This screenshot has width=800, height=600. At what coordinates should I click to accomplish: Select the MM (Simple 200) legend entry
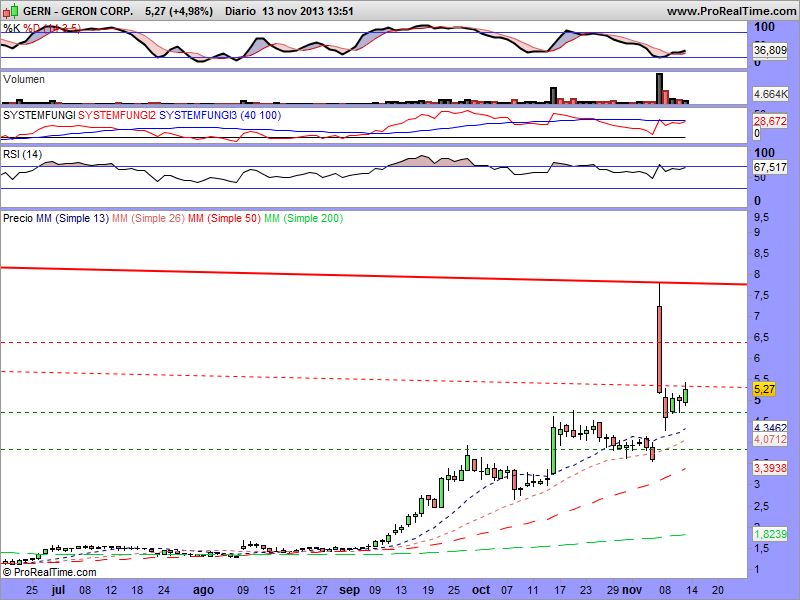(x=304, y=218)
